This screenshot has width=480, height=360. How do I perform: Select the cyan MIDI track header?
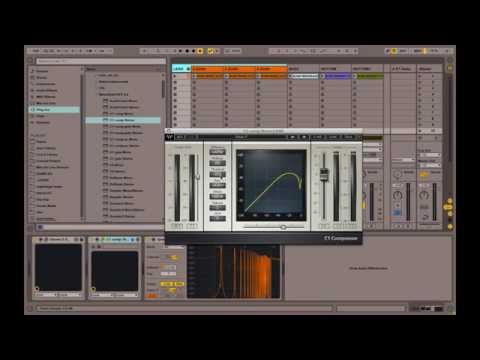181,69
